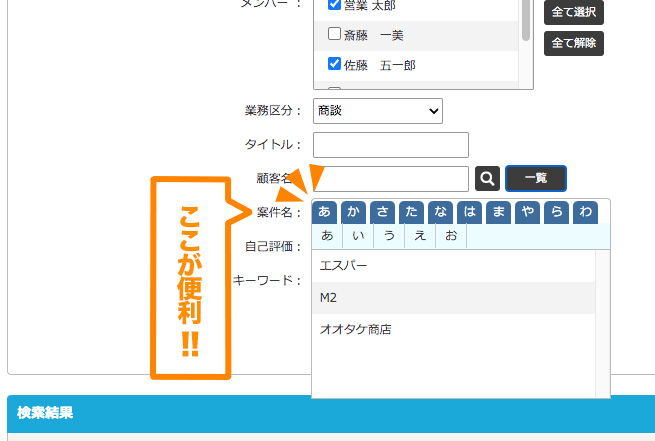This screenshot has width=655, height=441.
Task: Choose エスパー from the customer list
Action: pyautogui.click(x=454, y=266)
